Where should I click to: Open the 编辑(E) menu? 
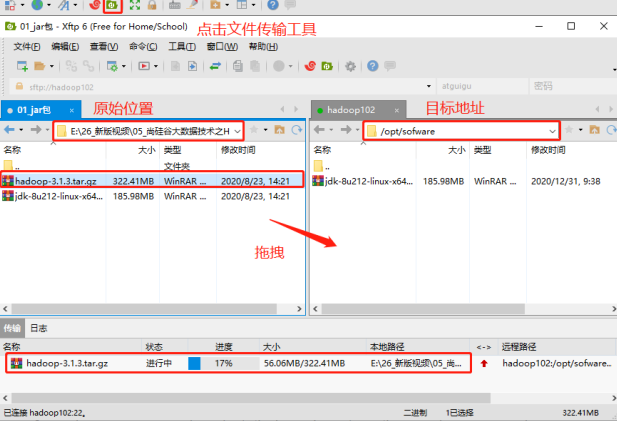pos(65,47)
